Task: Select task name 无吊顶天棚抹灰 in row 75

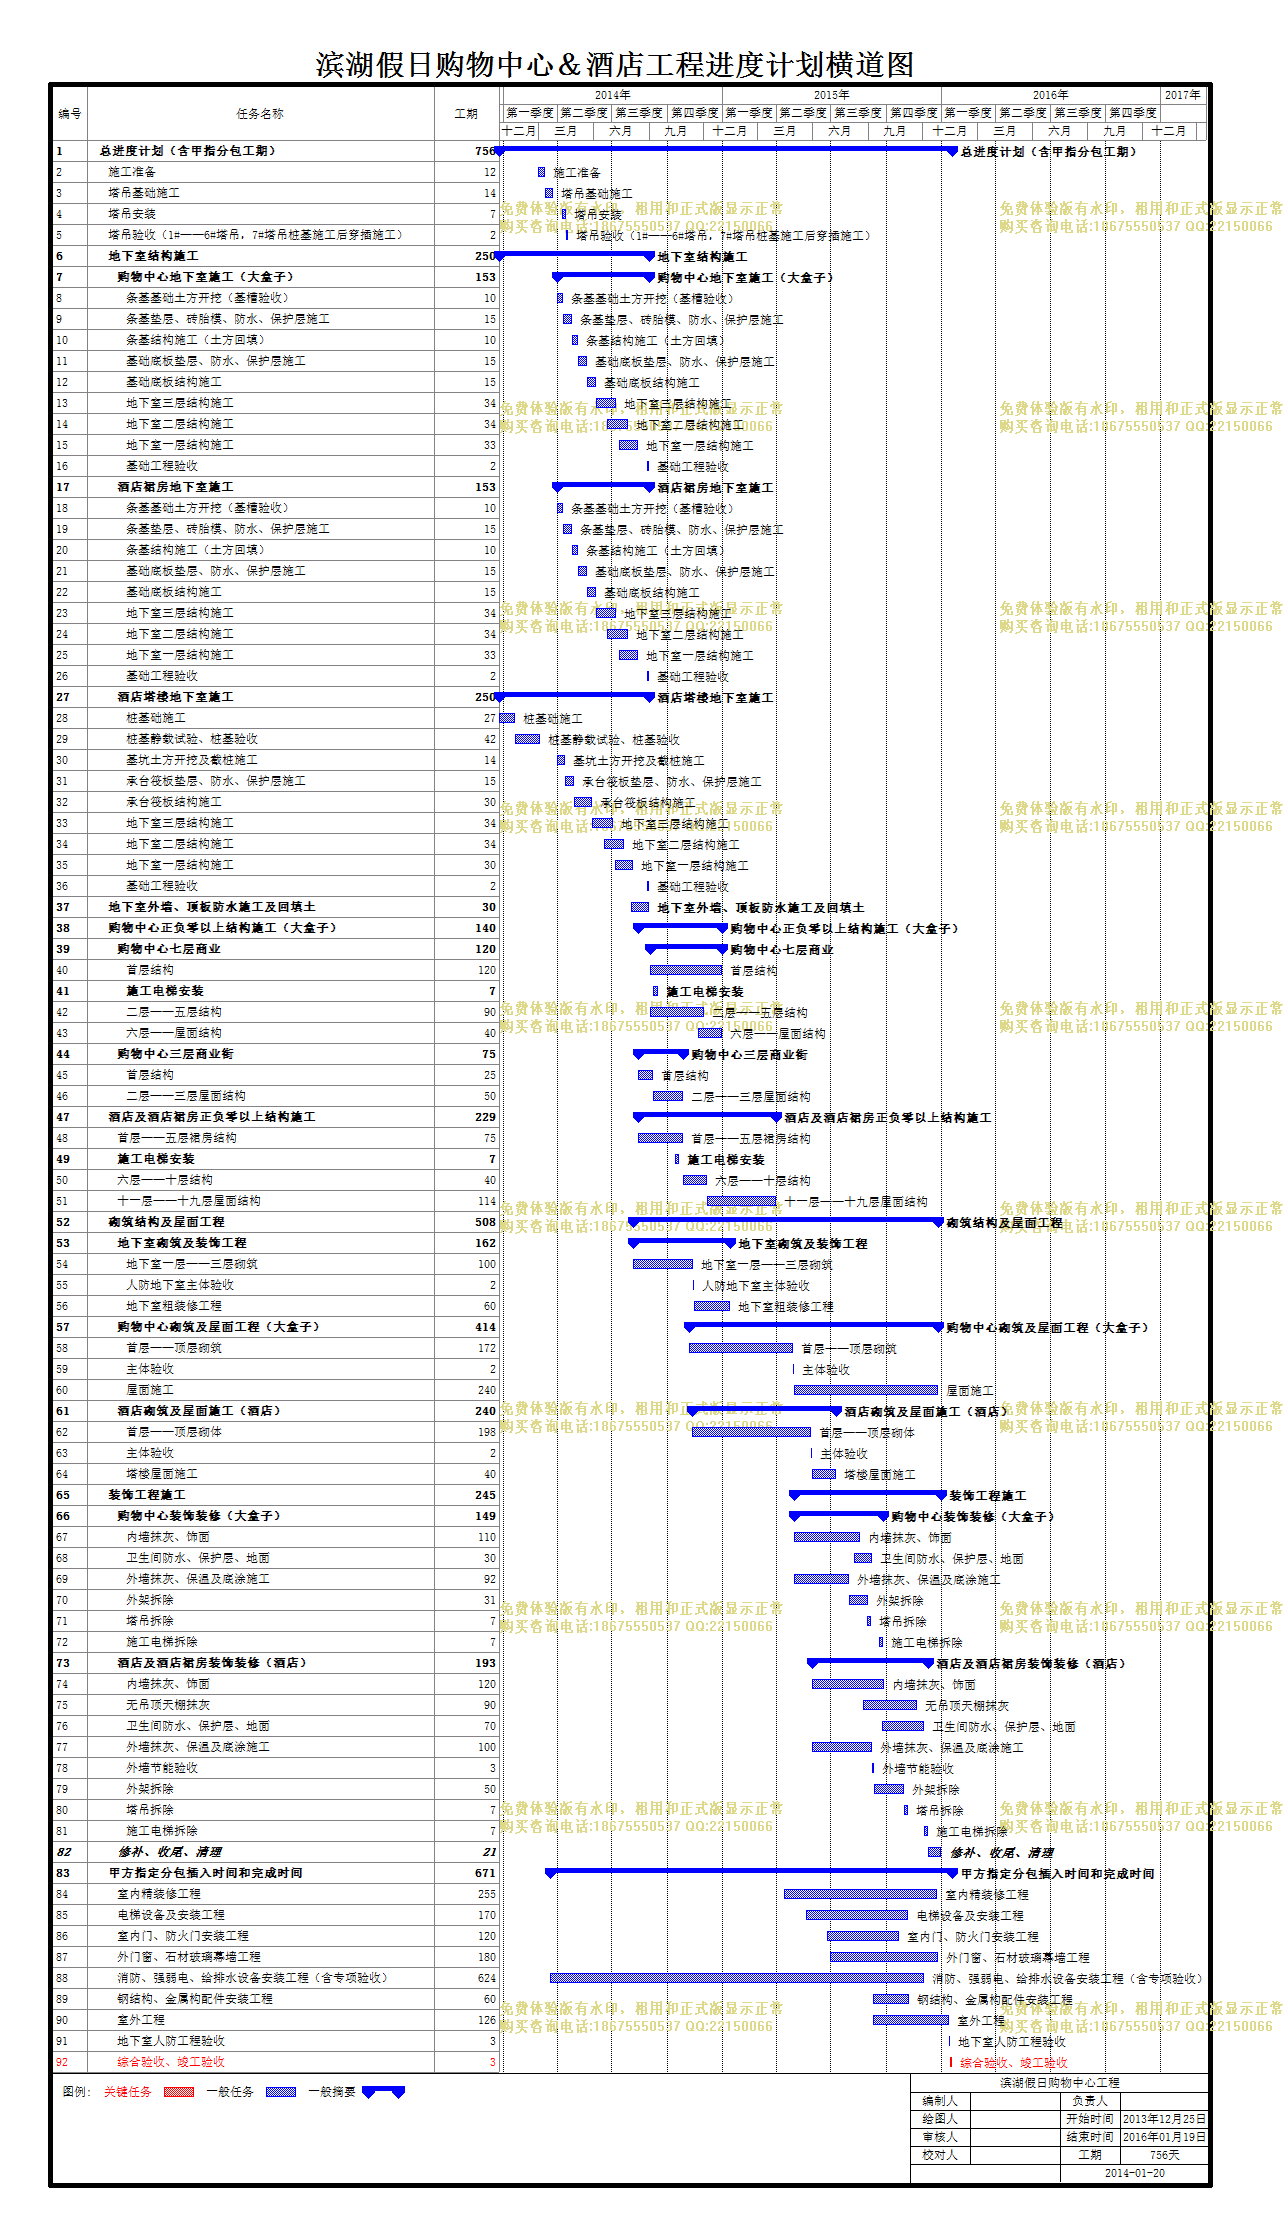Action: [x=168, y=1705]
